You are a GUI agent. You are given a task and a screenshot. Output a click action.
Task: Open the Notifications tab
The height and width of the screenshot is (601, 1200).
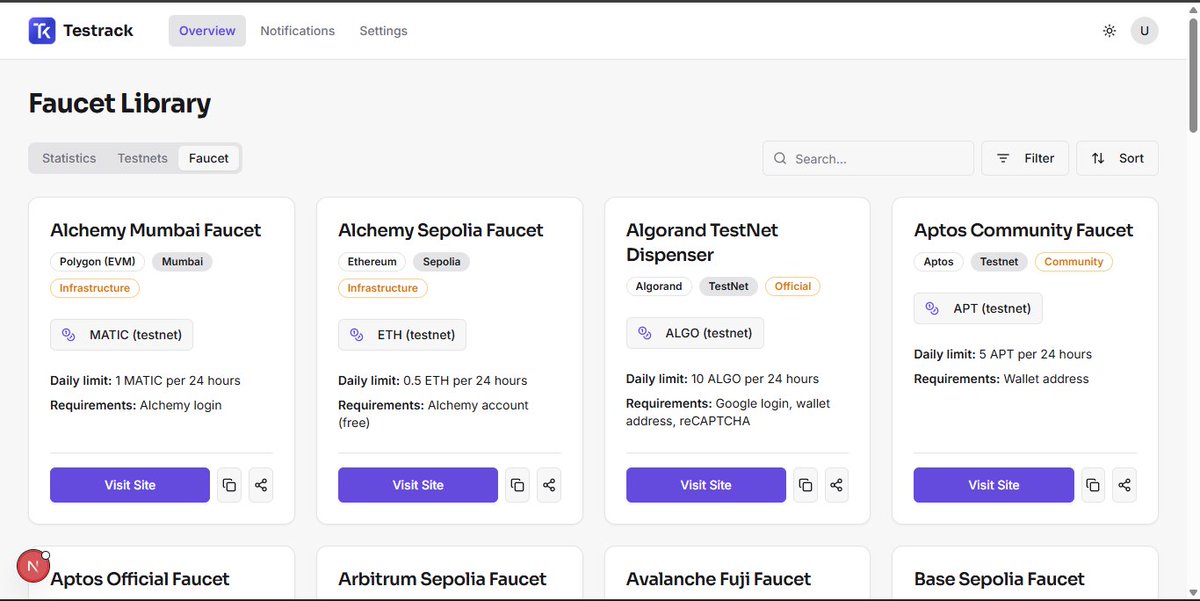tap(298, 31)
